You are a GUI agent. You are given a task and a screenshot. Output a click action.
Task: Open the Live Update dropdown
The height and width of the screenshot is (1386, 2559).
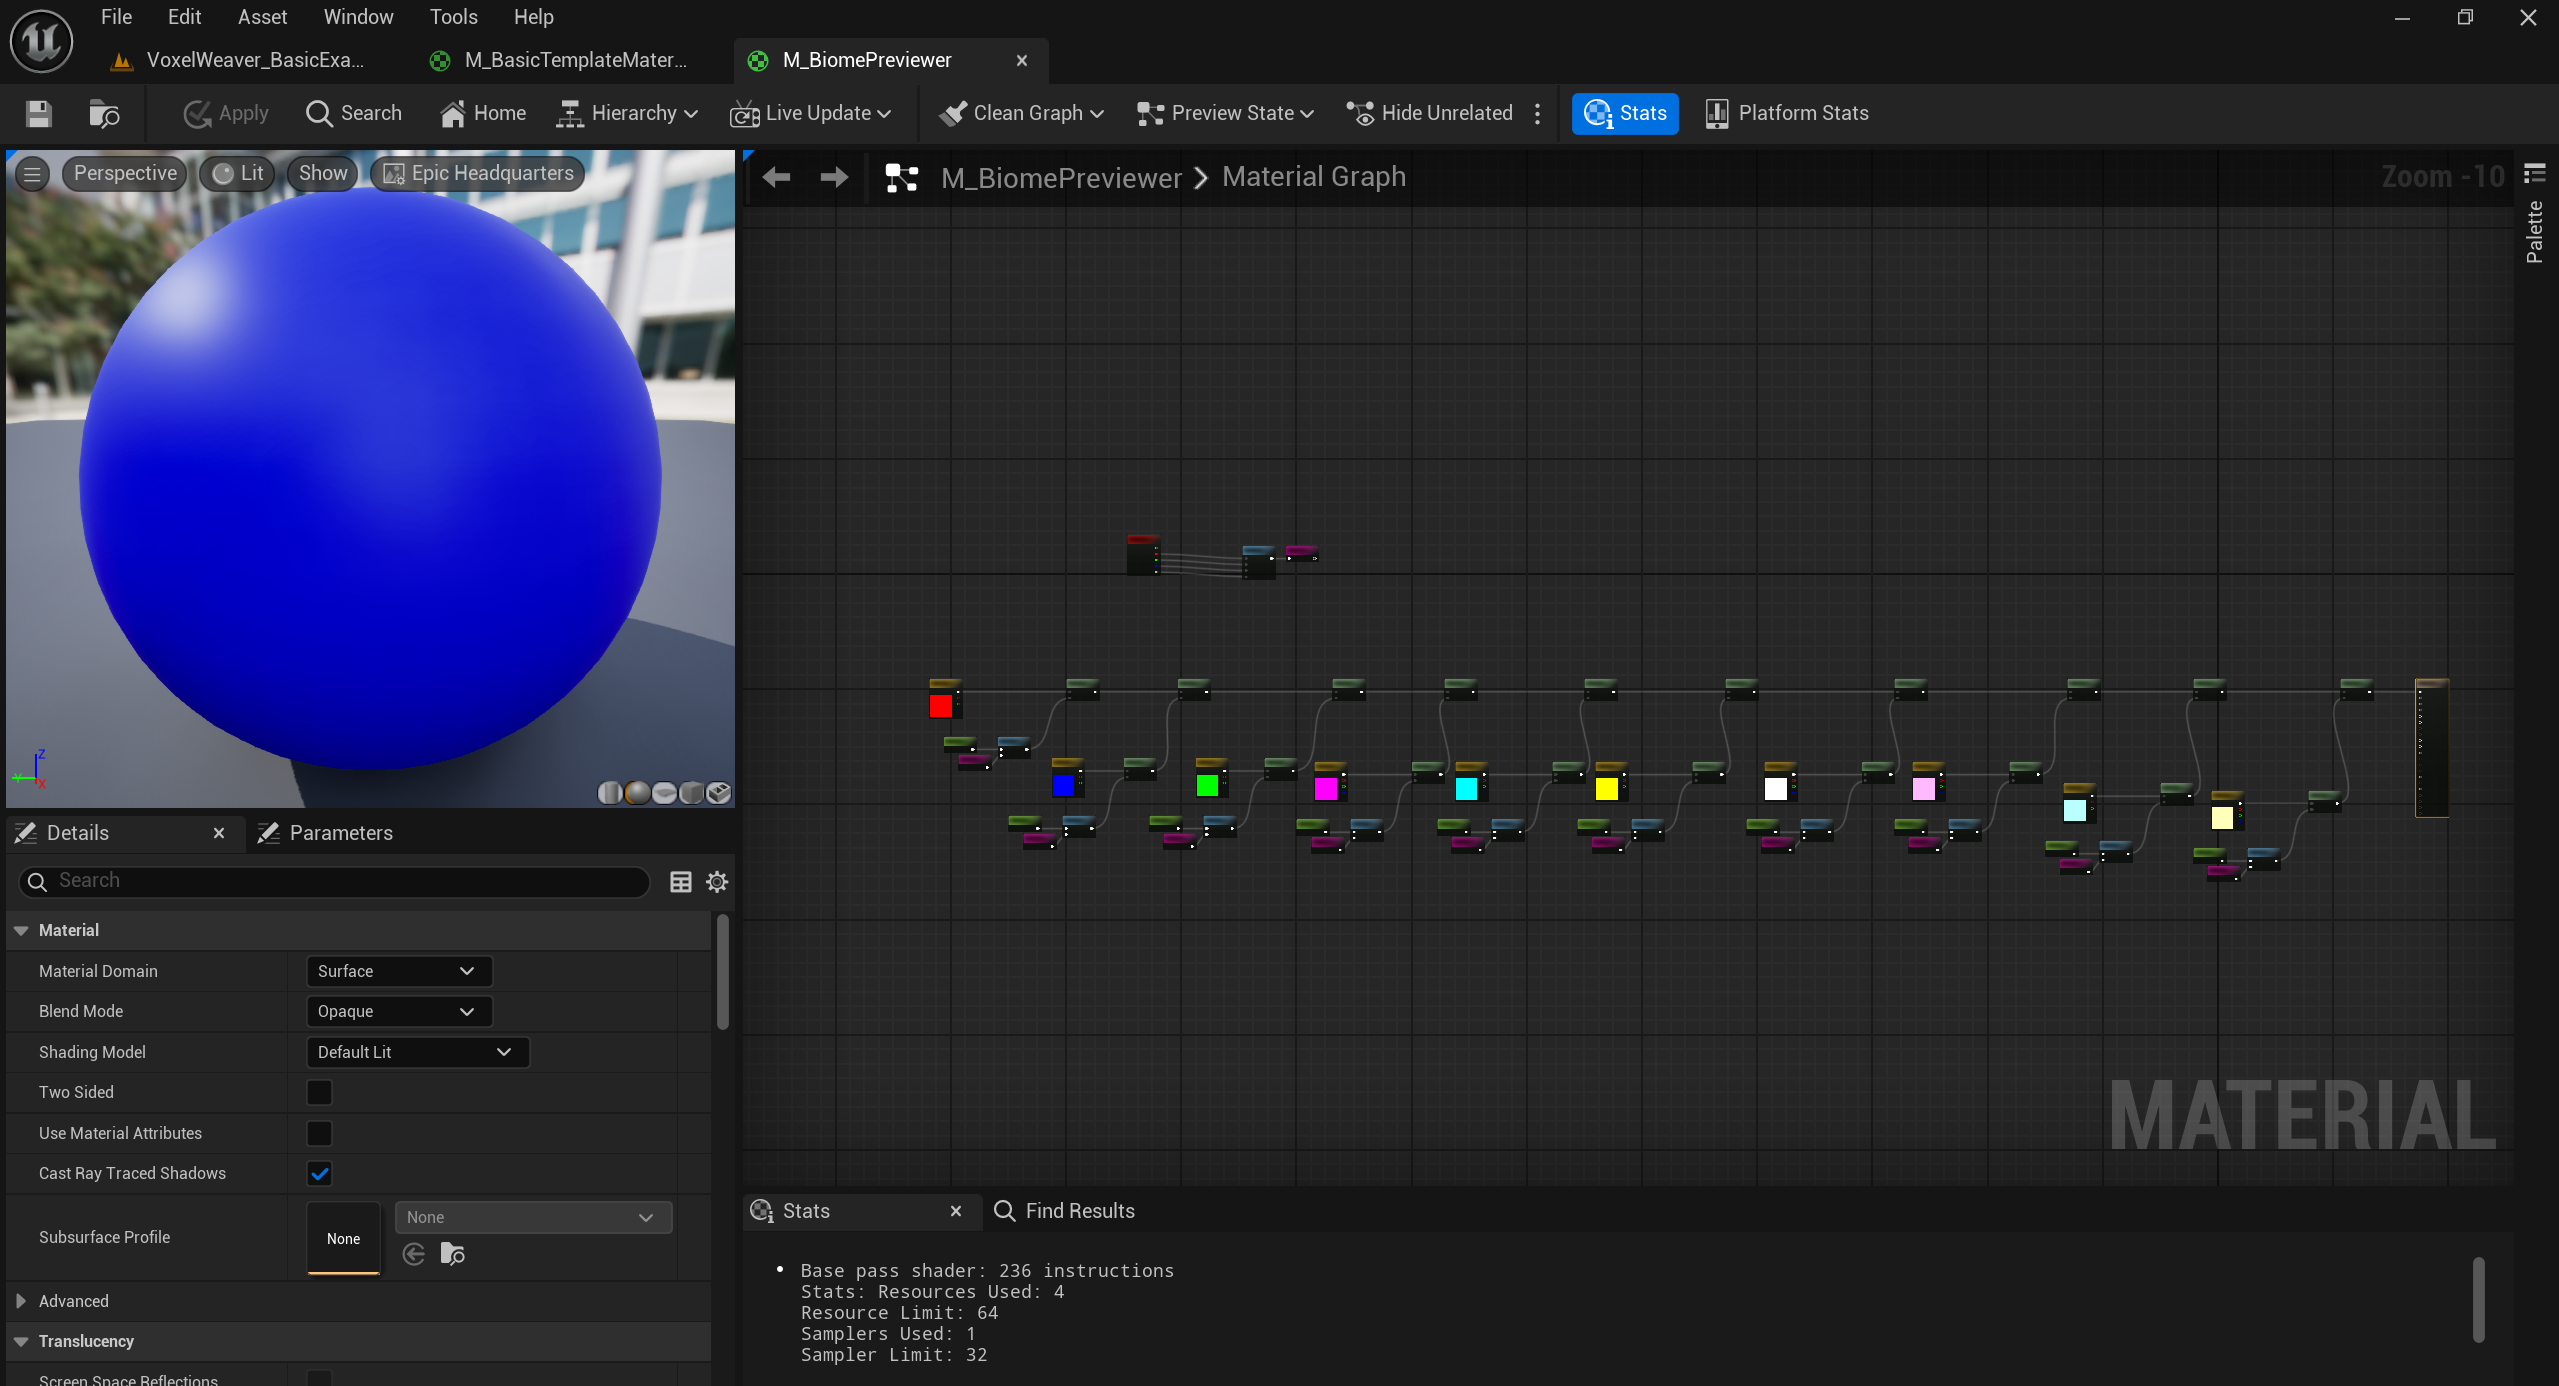tap(811, 113)
